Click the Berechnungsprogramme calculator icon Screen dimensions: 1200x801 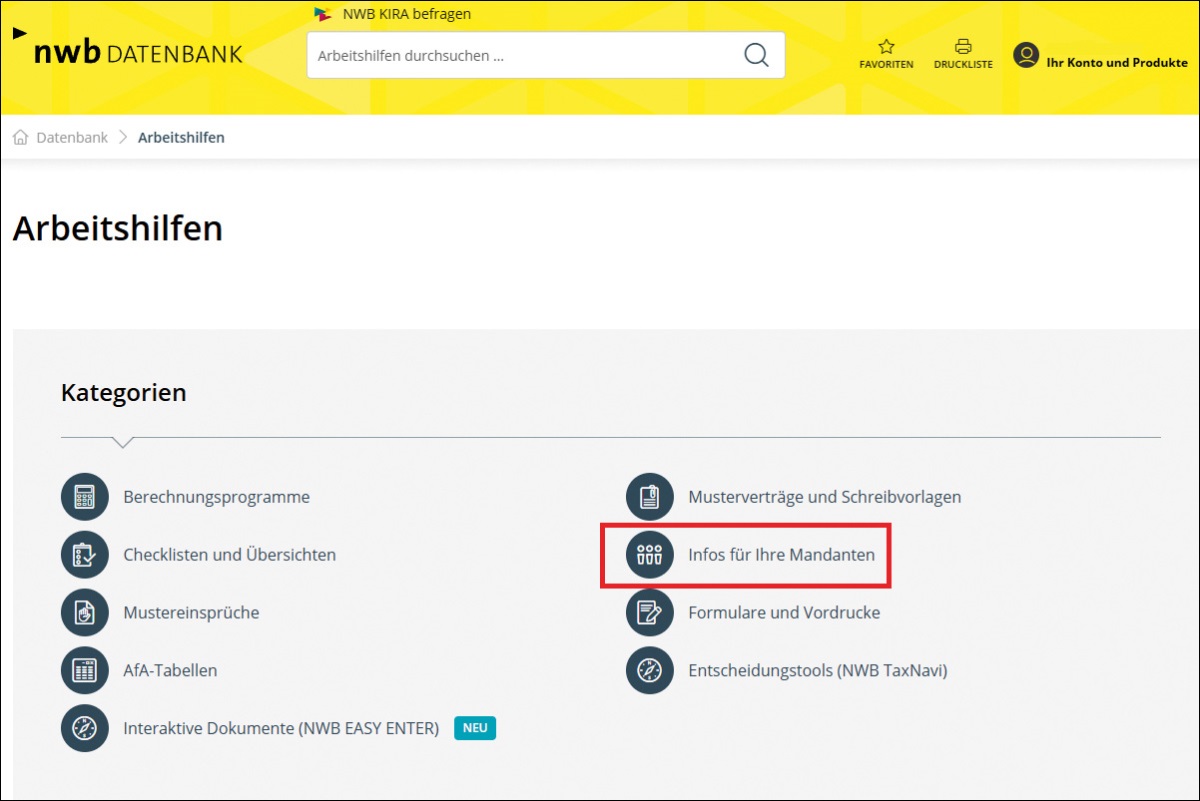(x=85, y=497)
